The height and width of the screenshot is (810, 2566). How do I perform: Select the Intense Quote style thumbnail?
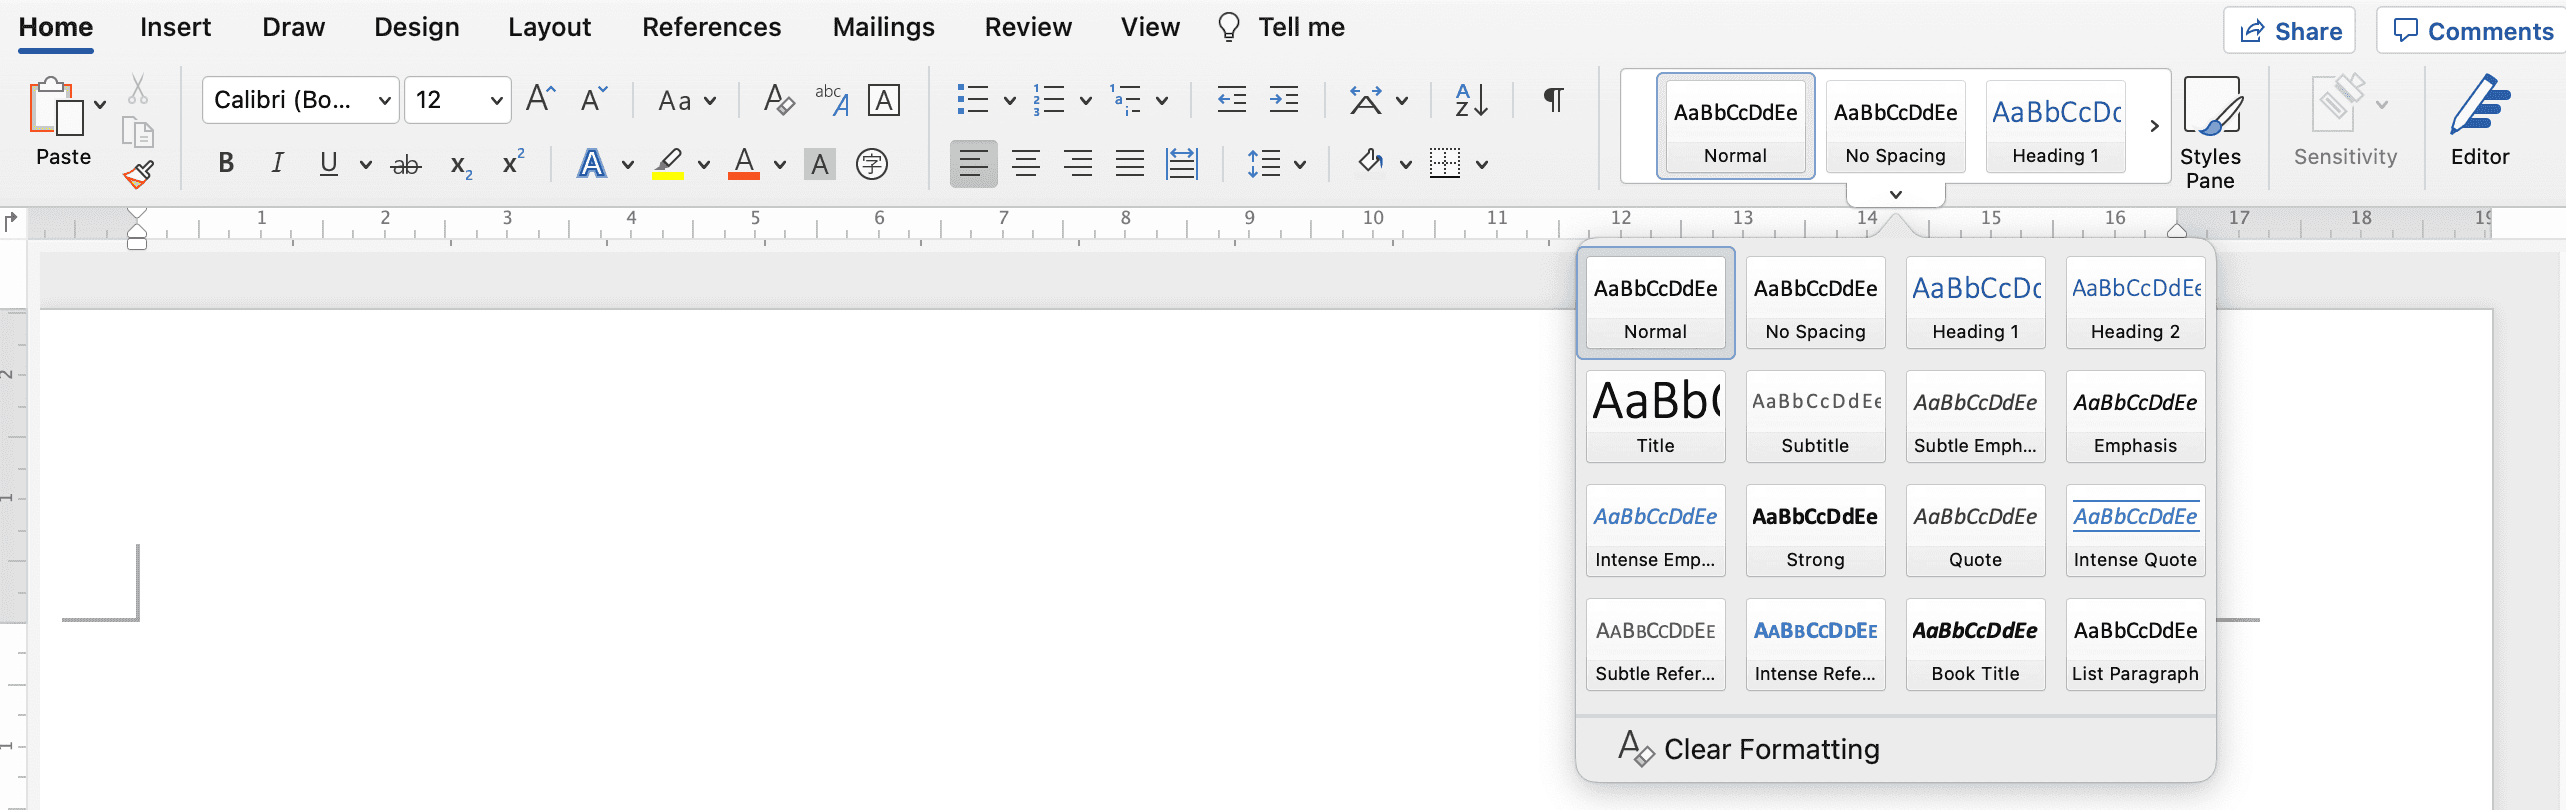(x=2135, y=530)
